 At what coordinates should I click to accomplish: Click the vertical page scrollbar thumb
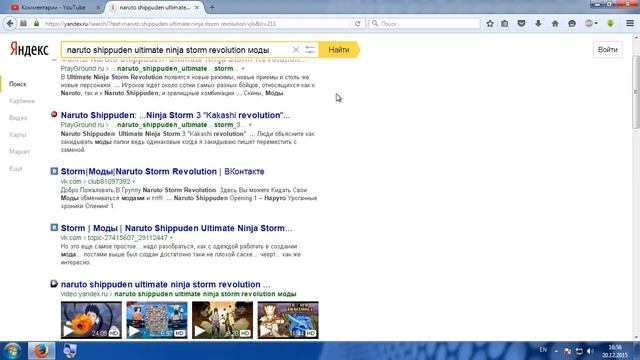[x=636, y=92]
